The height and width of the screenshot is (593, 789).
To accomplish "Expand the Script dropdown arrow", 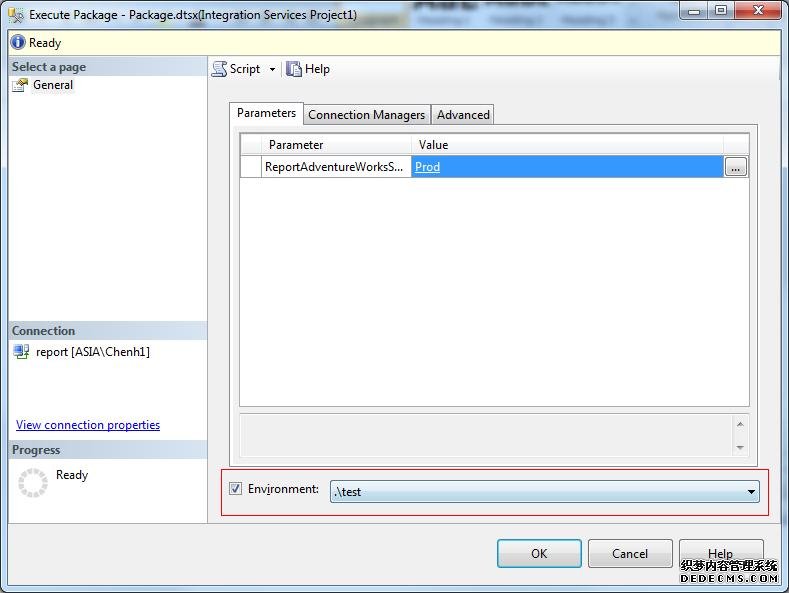I will click(272, 70).
